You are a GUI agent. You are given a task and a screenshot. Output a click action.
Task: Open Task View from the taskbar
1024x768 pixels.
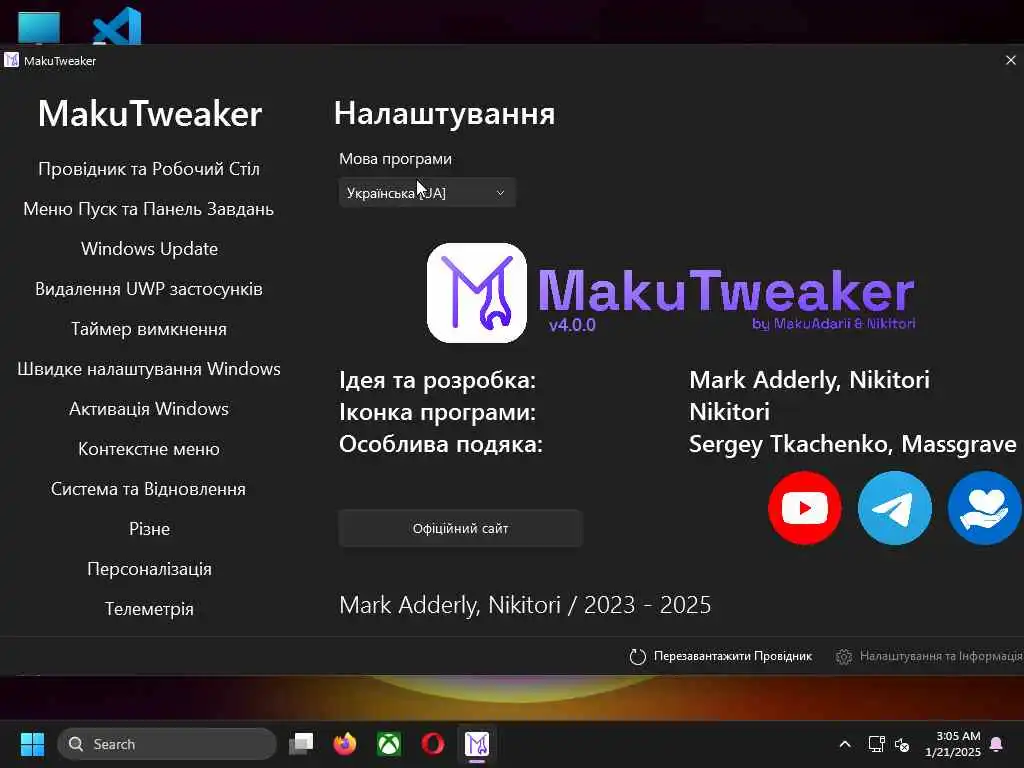click(301, 744)
